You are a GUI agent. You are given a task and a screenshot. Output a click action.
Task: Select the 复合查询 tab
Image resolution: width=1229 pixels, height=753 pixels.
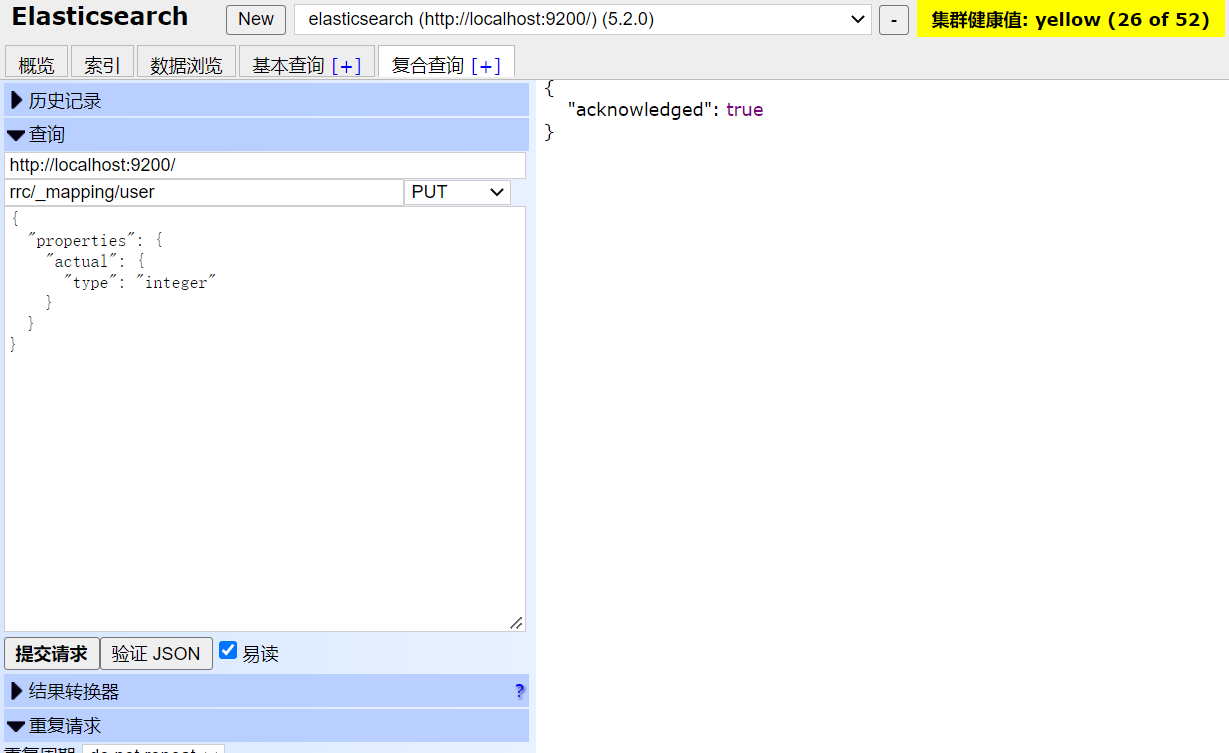pyautogui.click(x=428, y=65)
